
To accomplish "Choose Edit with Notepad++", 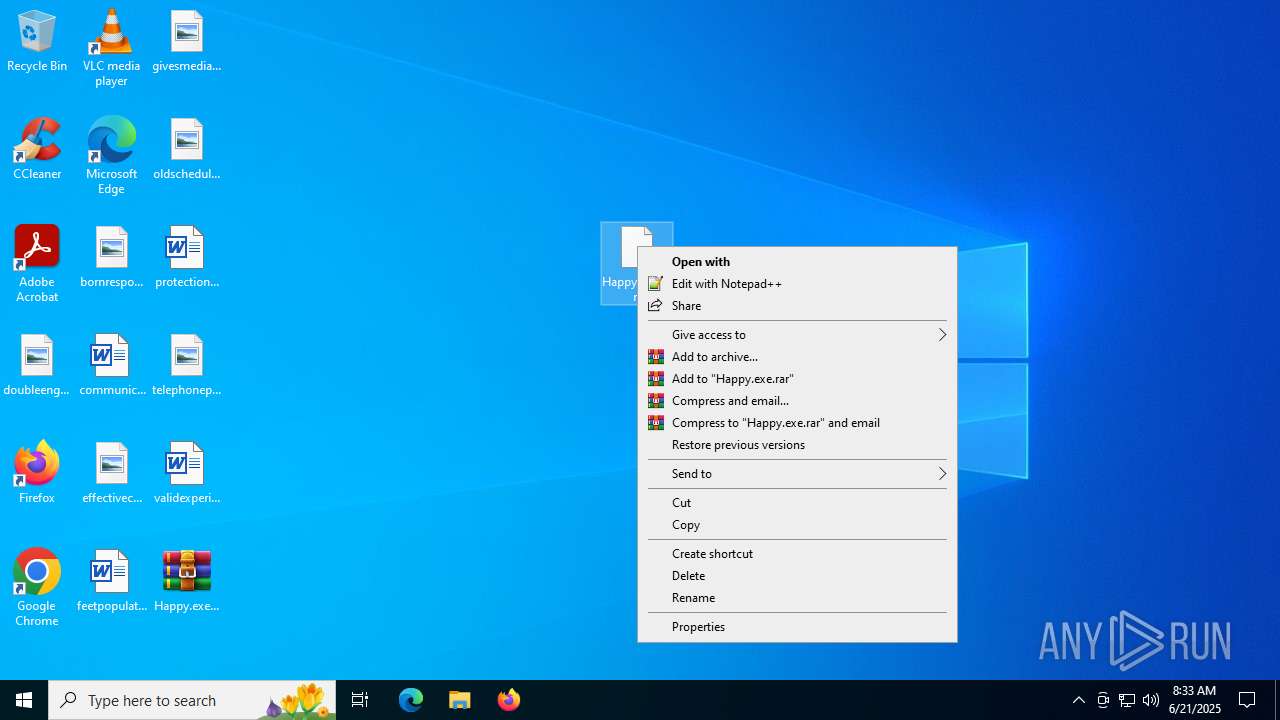I will coord(797,284).
